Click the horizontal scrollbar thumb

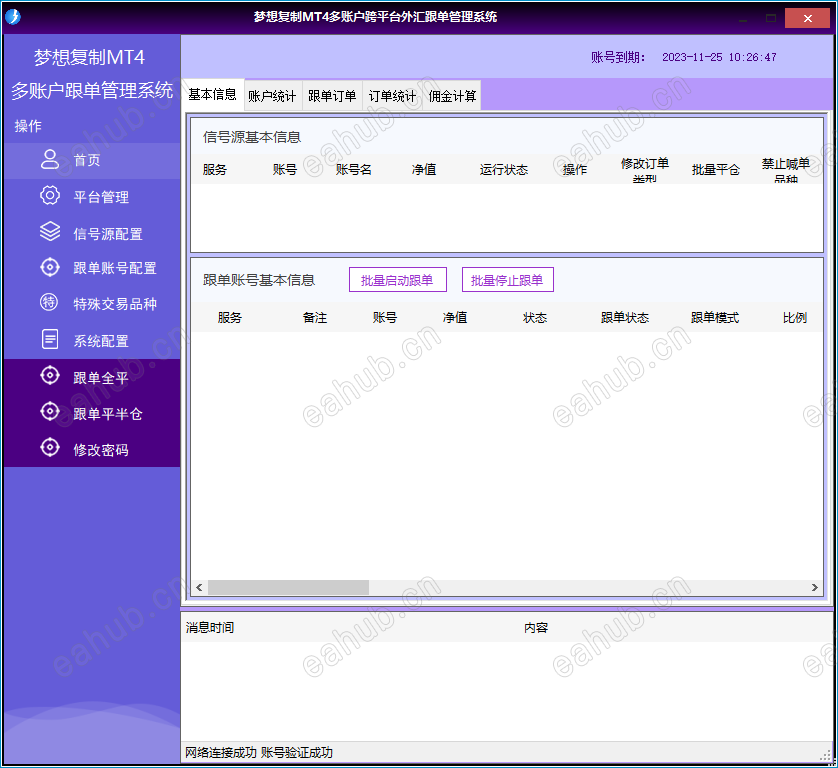(288, 587)
